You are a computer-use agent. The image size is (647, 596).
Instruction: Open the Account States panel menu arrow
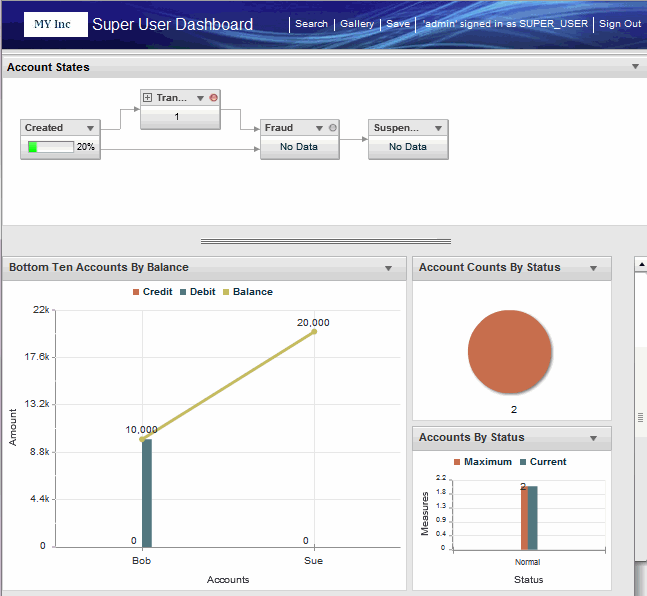point(635,67)
